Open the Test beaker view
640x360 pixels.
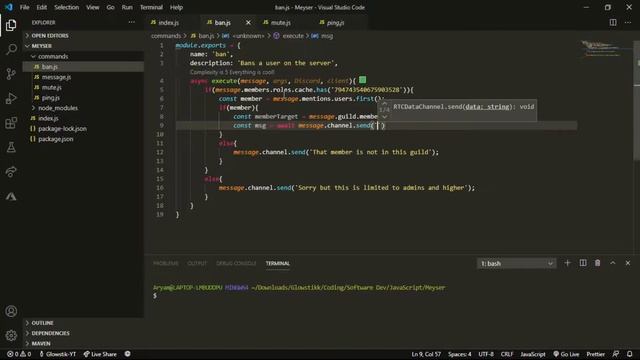11,147
